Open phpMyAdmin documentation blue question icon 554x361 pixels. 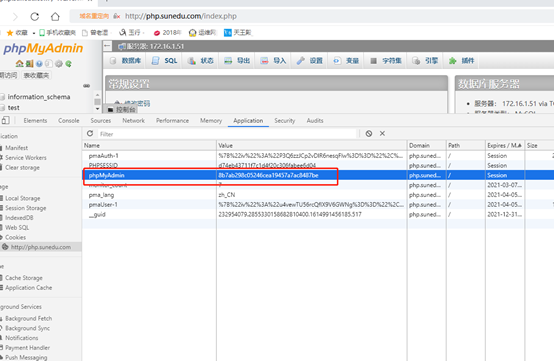39,64
